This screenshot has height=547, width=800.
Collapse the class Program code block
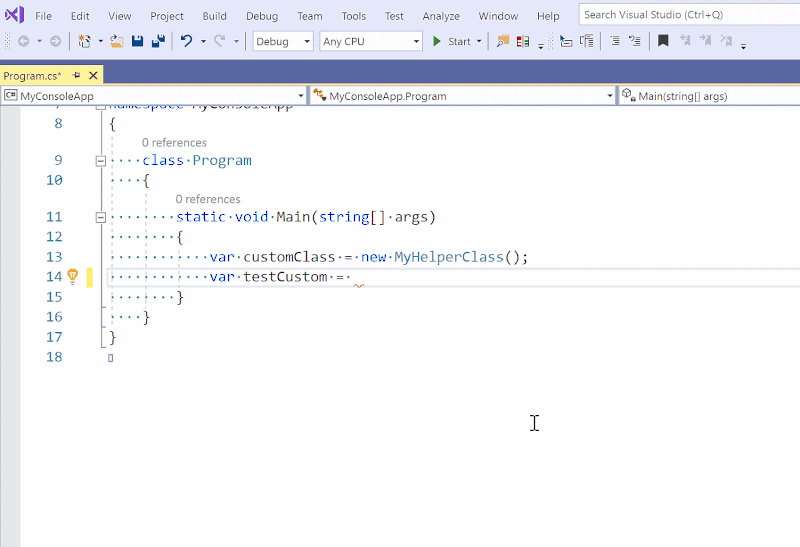point(101,161)
